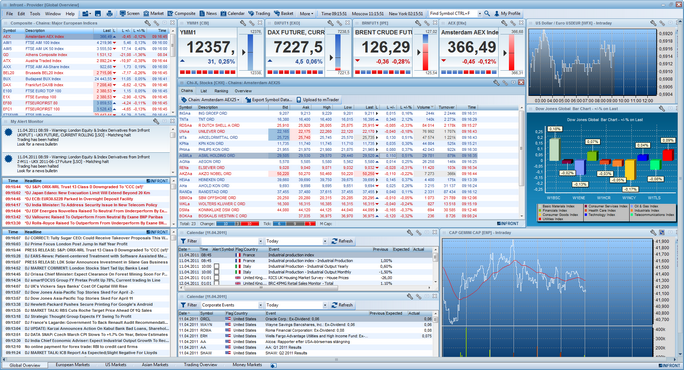
Task: Click the add new tab icon after Money Markets
Action: 273,365
